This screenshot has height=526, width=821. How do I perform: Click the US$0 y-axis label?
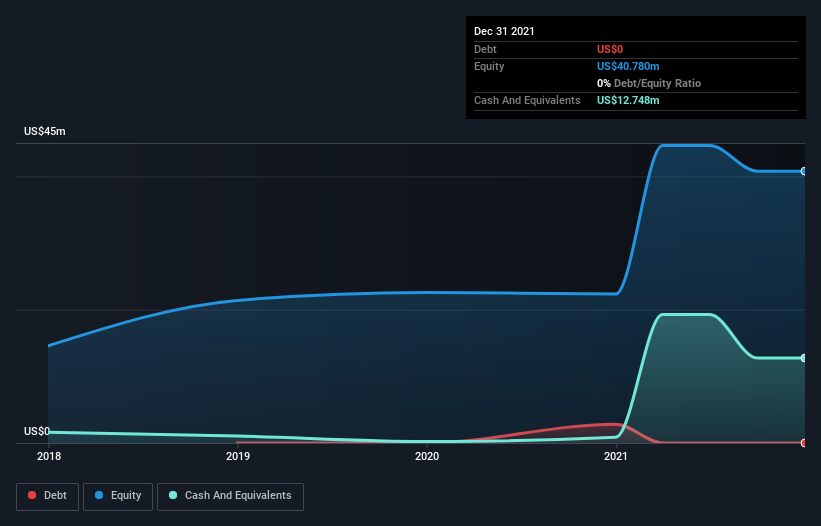37,431
